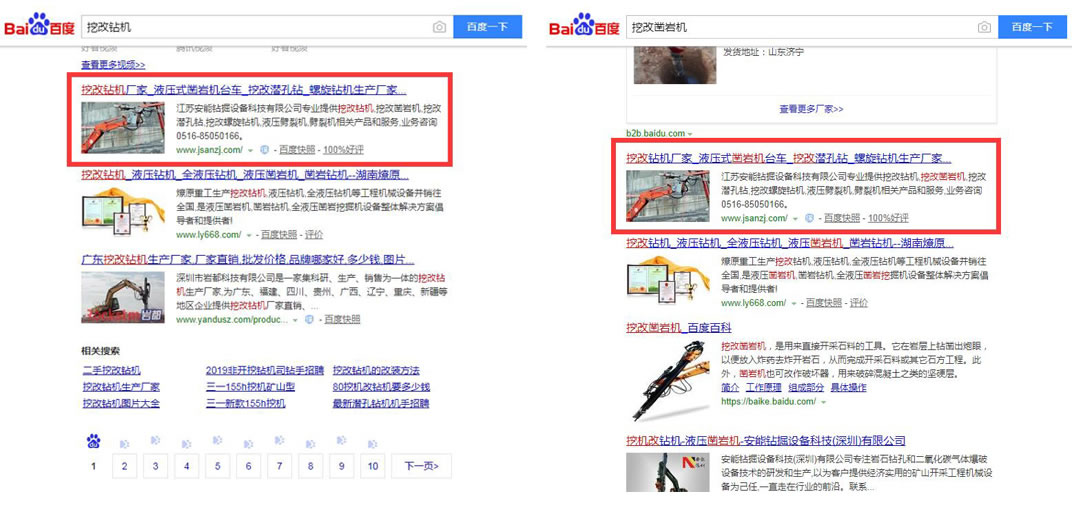Open the 工作原理 link under 百度百科 result
The width and height of the screenshot is (1090, 517).
tap(764, 388)
